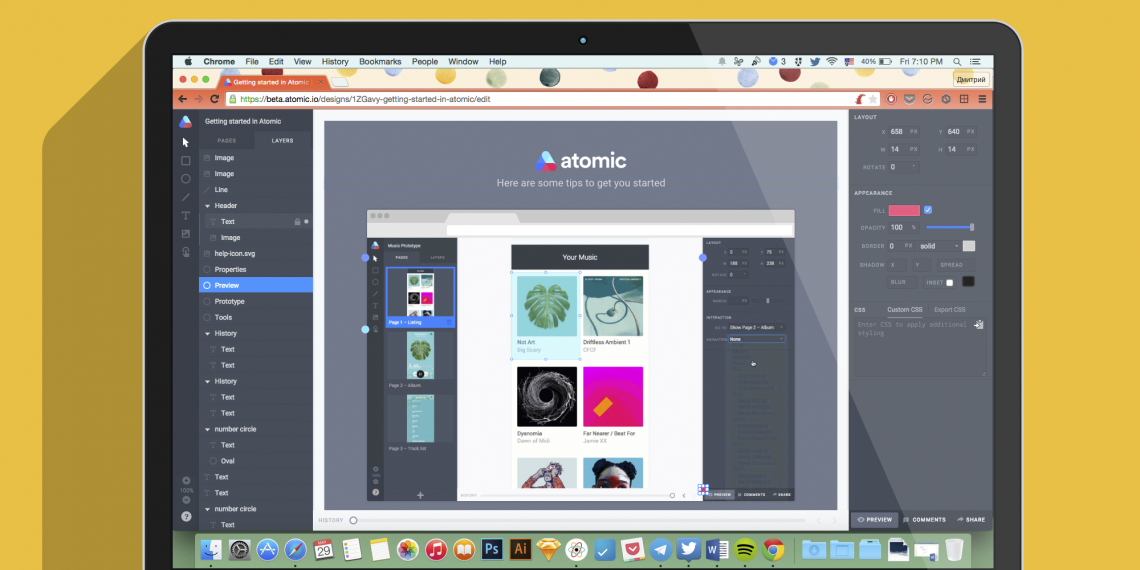Click the Share button at bottom right
The height and width of the screenshot is (570, 1140).
pyautogui.click(x=970, y=520)
